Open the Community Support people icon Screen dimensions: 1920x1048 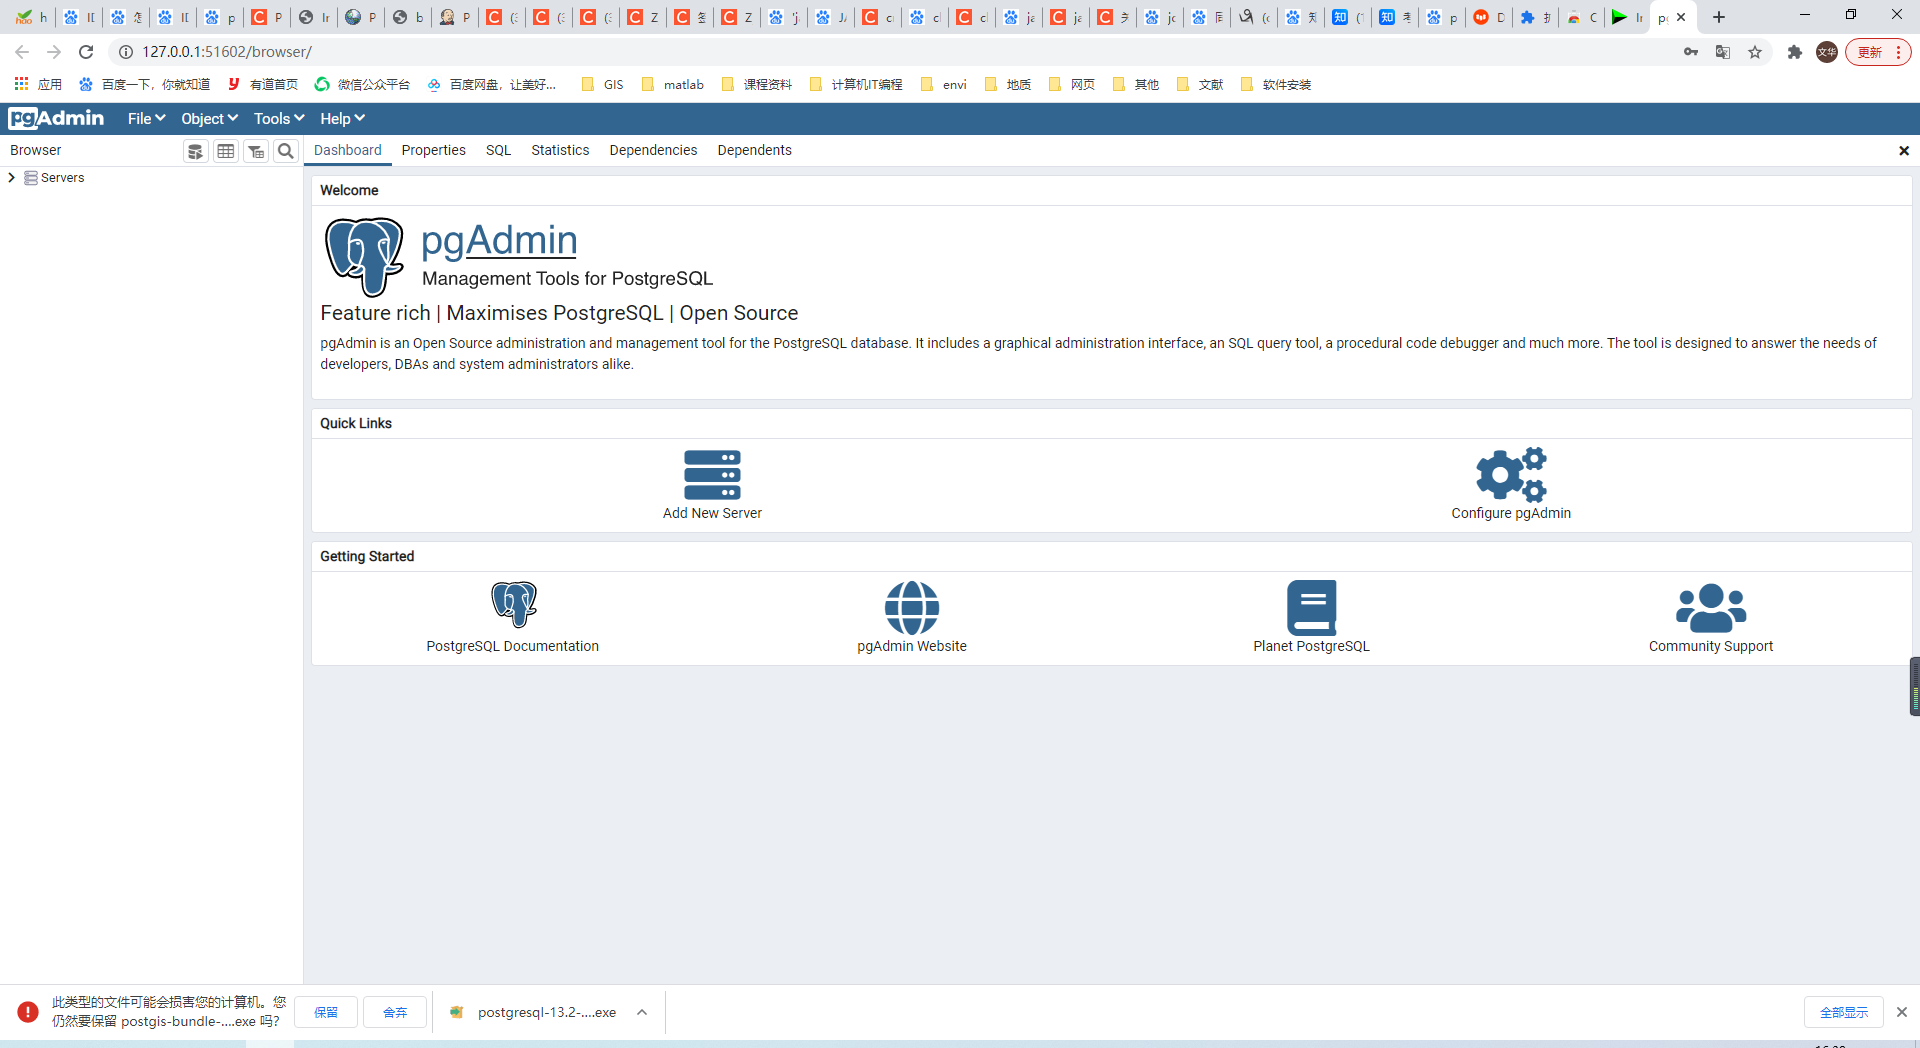tap(1711, 607)
